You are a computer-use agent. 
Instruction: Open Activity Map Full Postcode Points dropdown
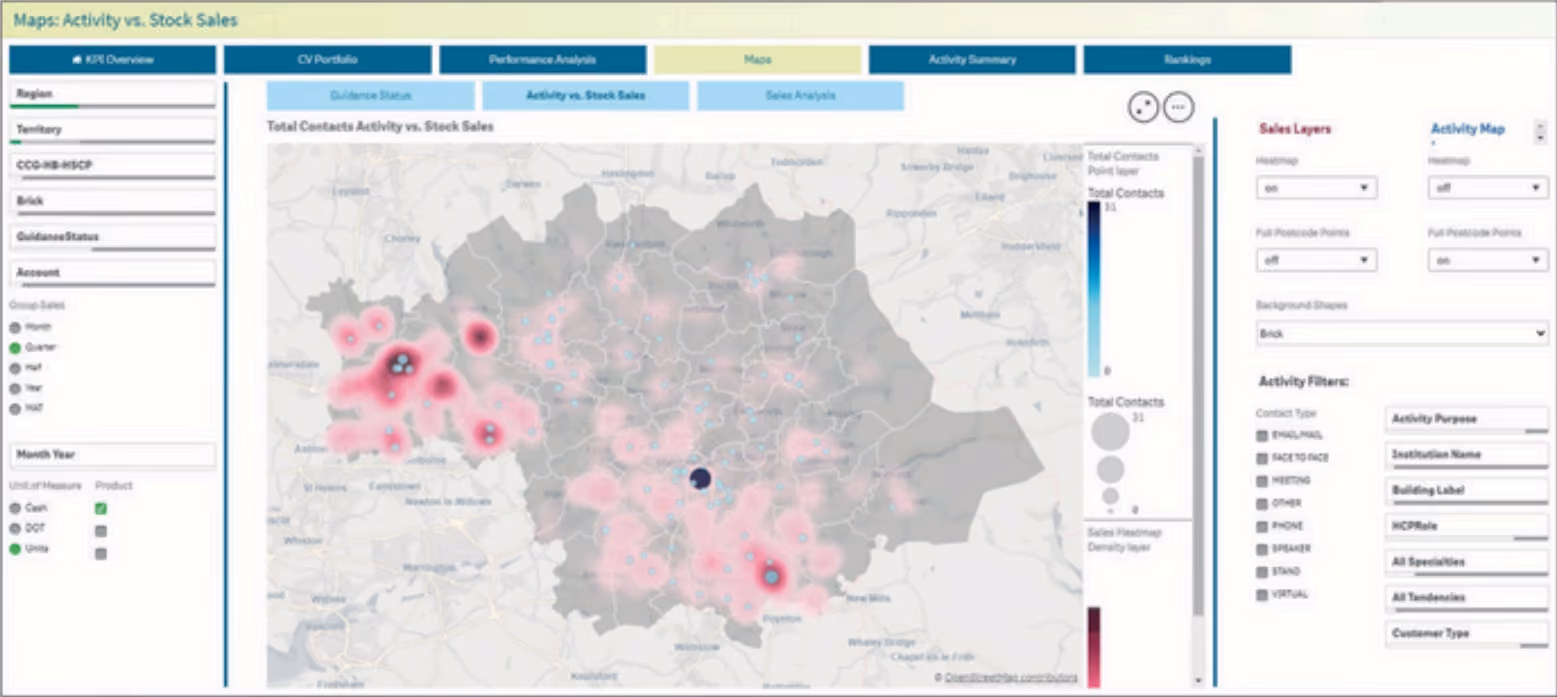[1488, 260]
